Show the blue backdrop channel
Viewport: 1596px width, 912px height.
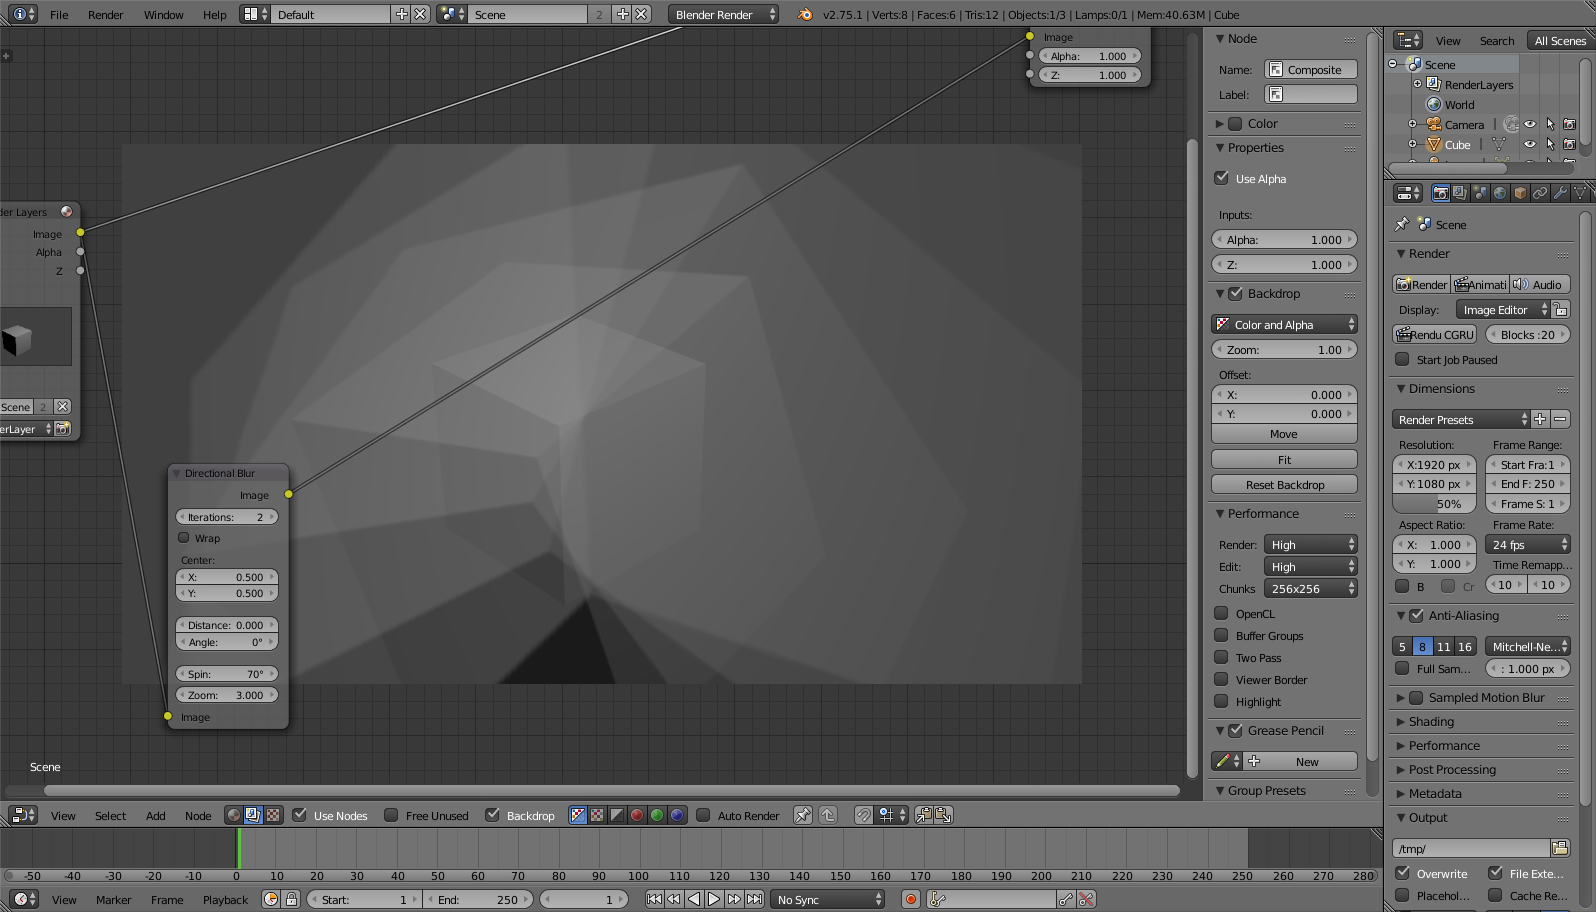coord(677,815)
